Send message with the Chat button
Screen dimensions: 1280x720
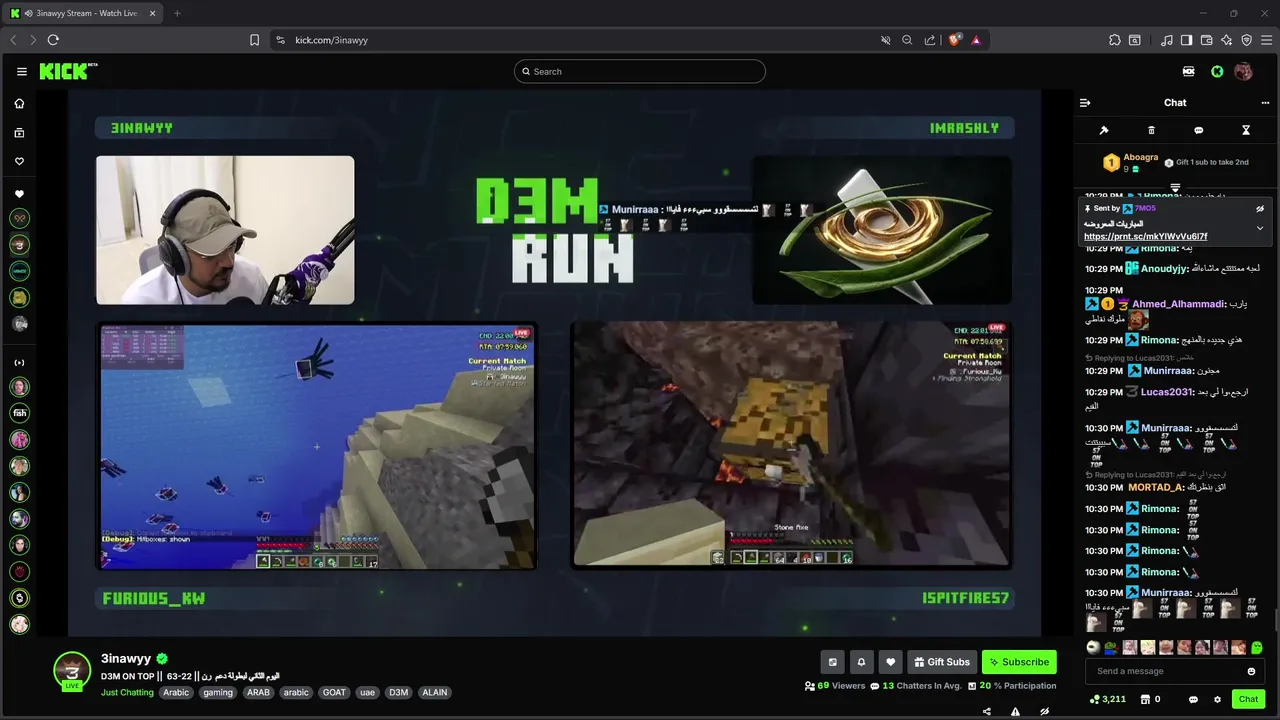tap(1248, 699)
